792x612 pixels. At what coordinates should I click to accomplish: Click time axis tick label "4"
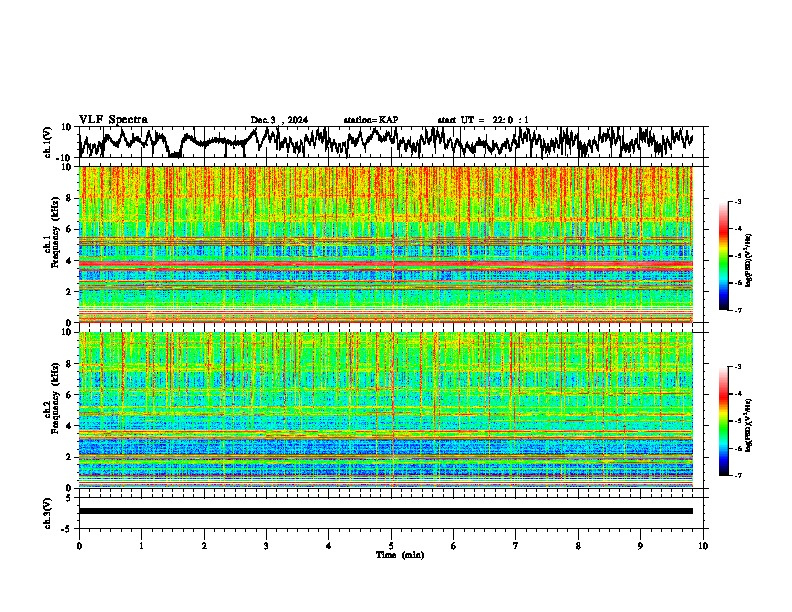coord(329,546)
